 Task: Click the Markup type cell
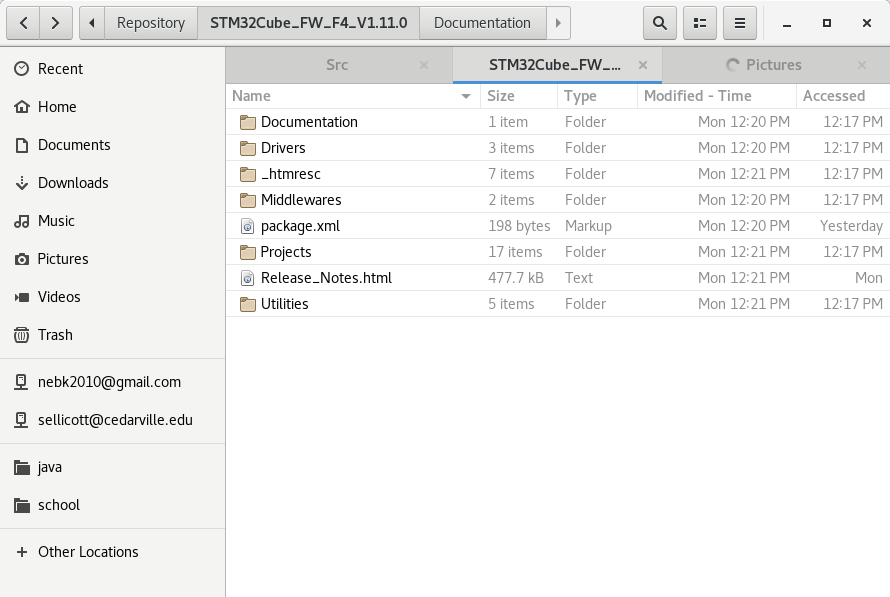[588, 226]
